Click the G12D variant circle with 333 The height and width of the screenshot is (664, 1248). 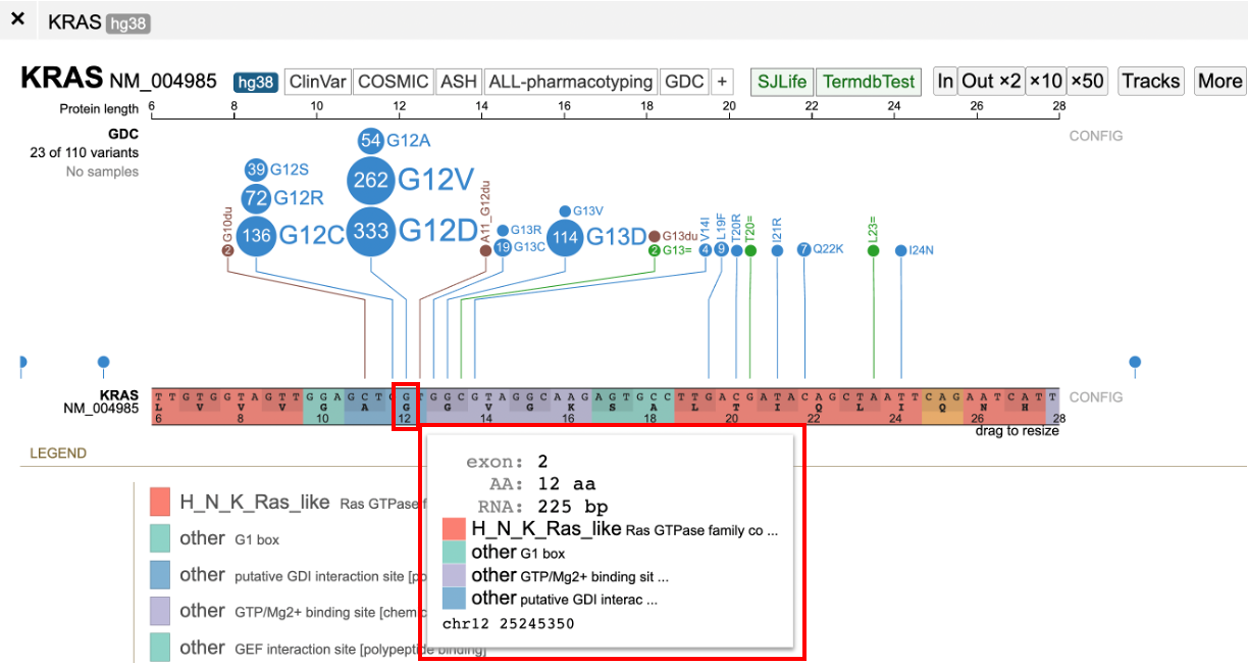pyautogui.click(x=371, y=232)
